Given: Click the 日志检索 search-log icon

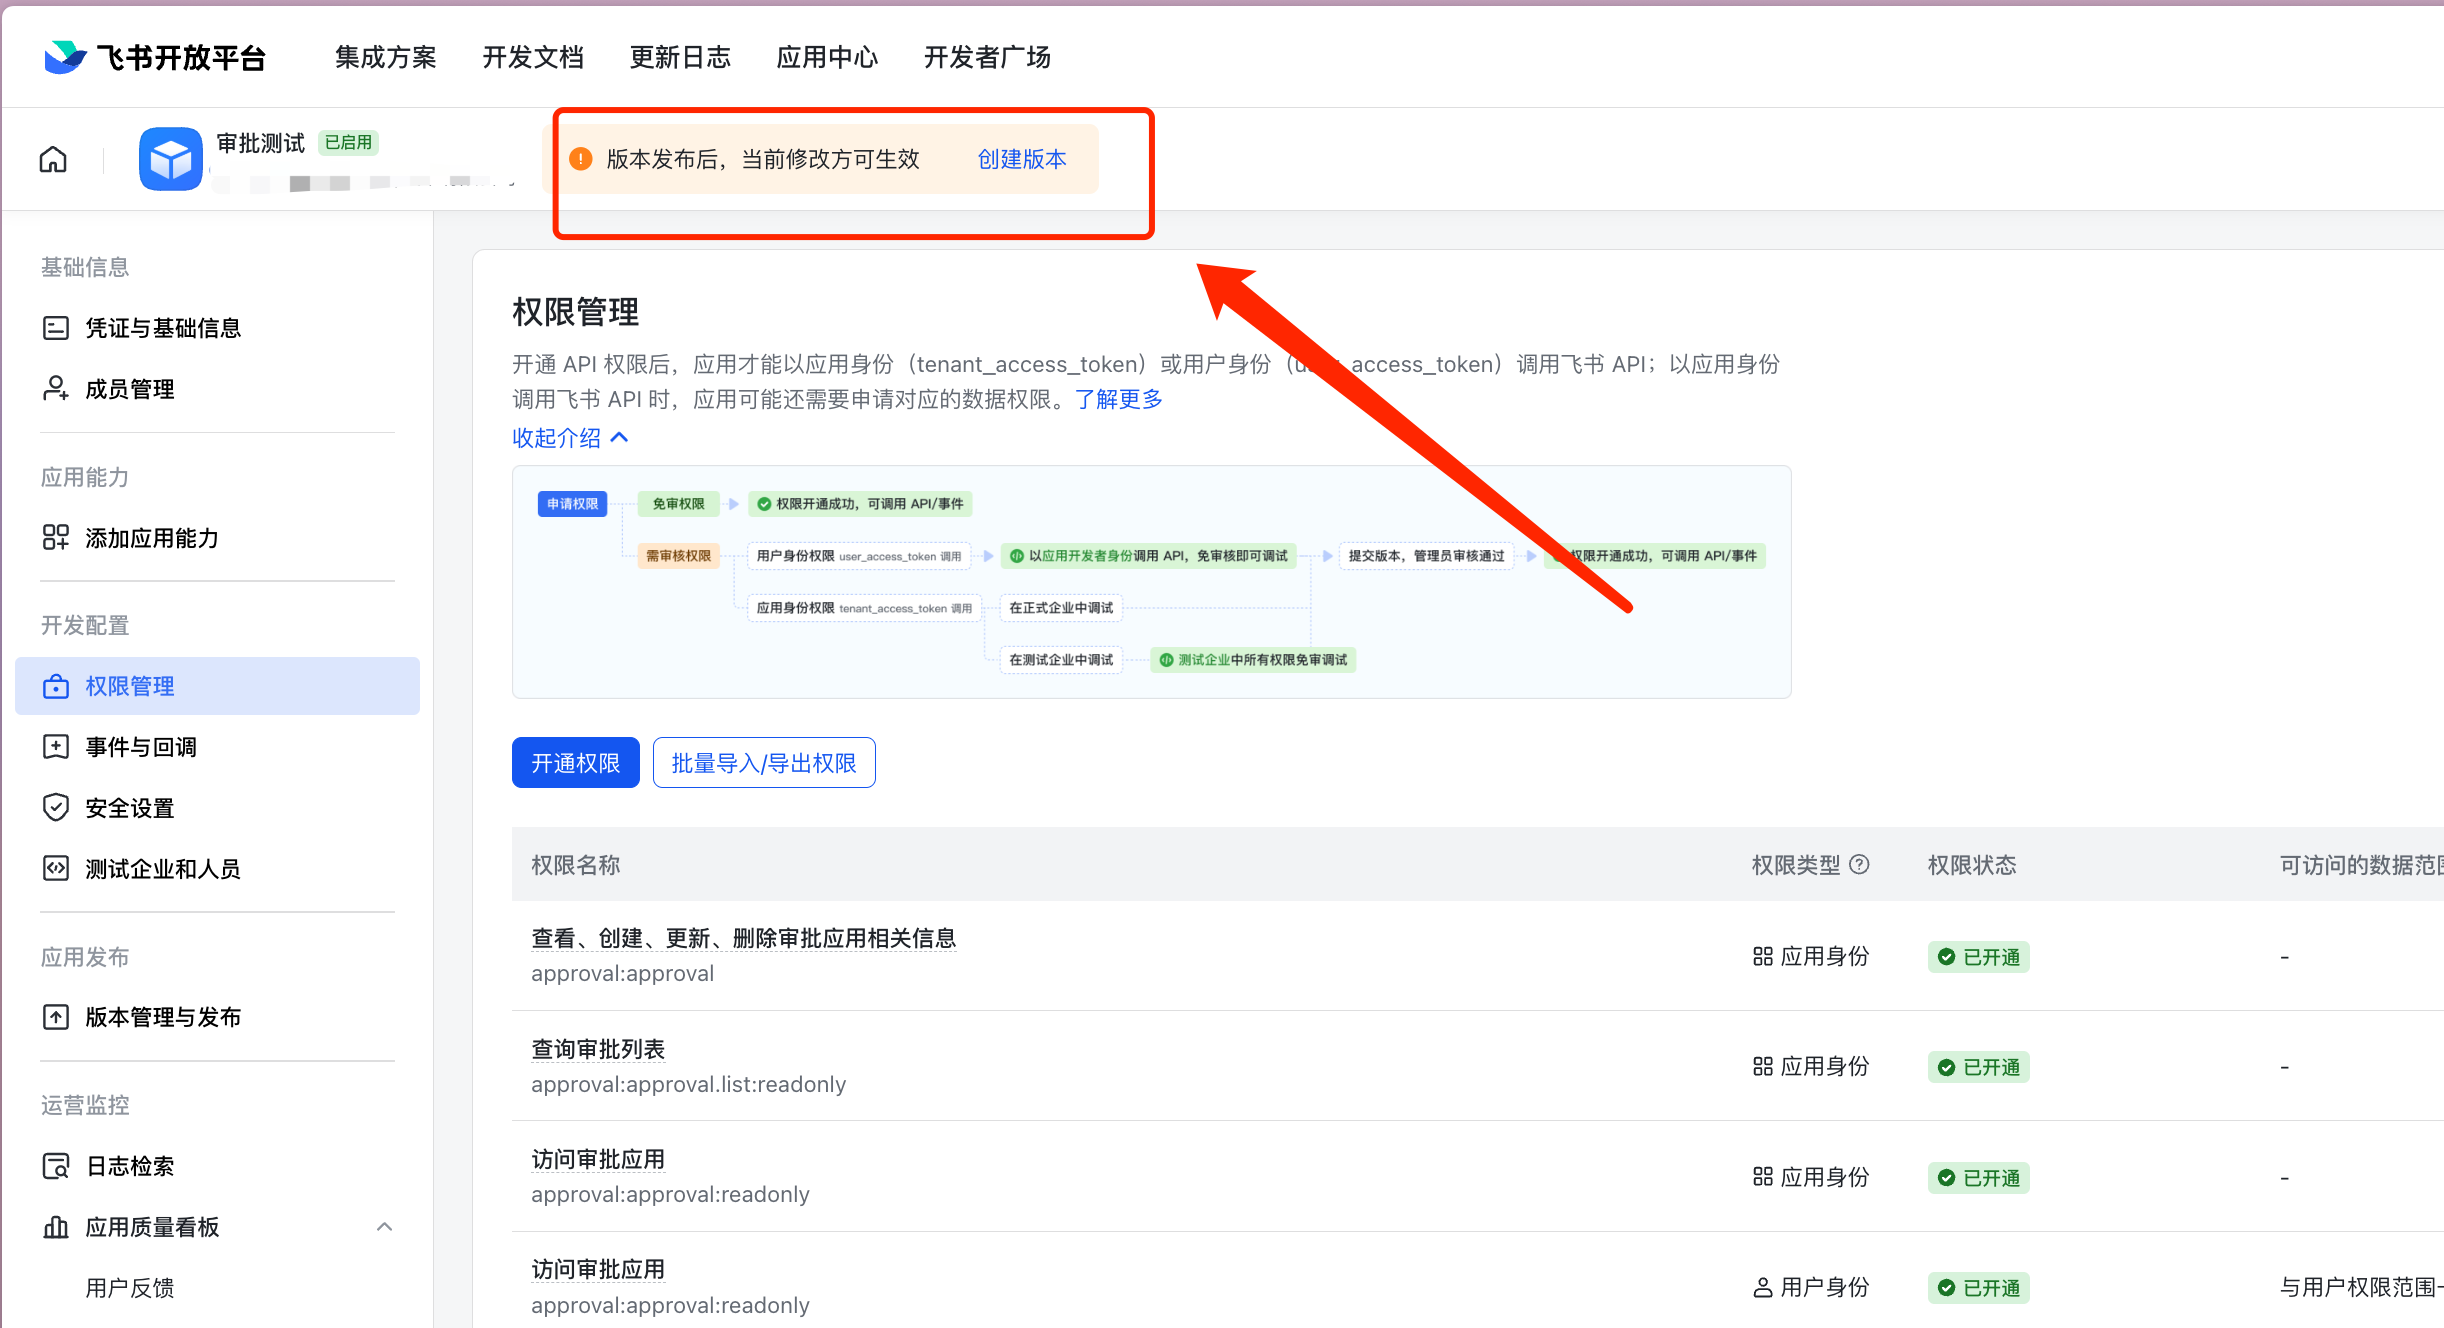Looking at the screenshot, I should point(56,1166).
